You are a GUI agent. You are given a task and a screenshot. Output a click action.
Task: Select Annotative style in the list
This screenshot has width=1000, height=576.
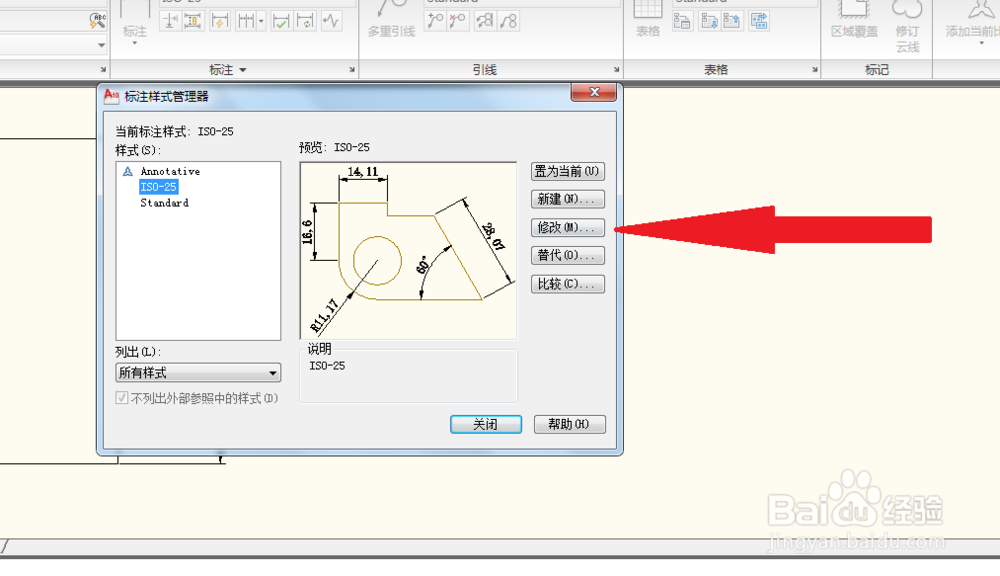pos(170,172)
